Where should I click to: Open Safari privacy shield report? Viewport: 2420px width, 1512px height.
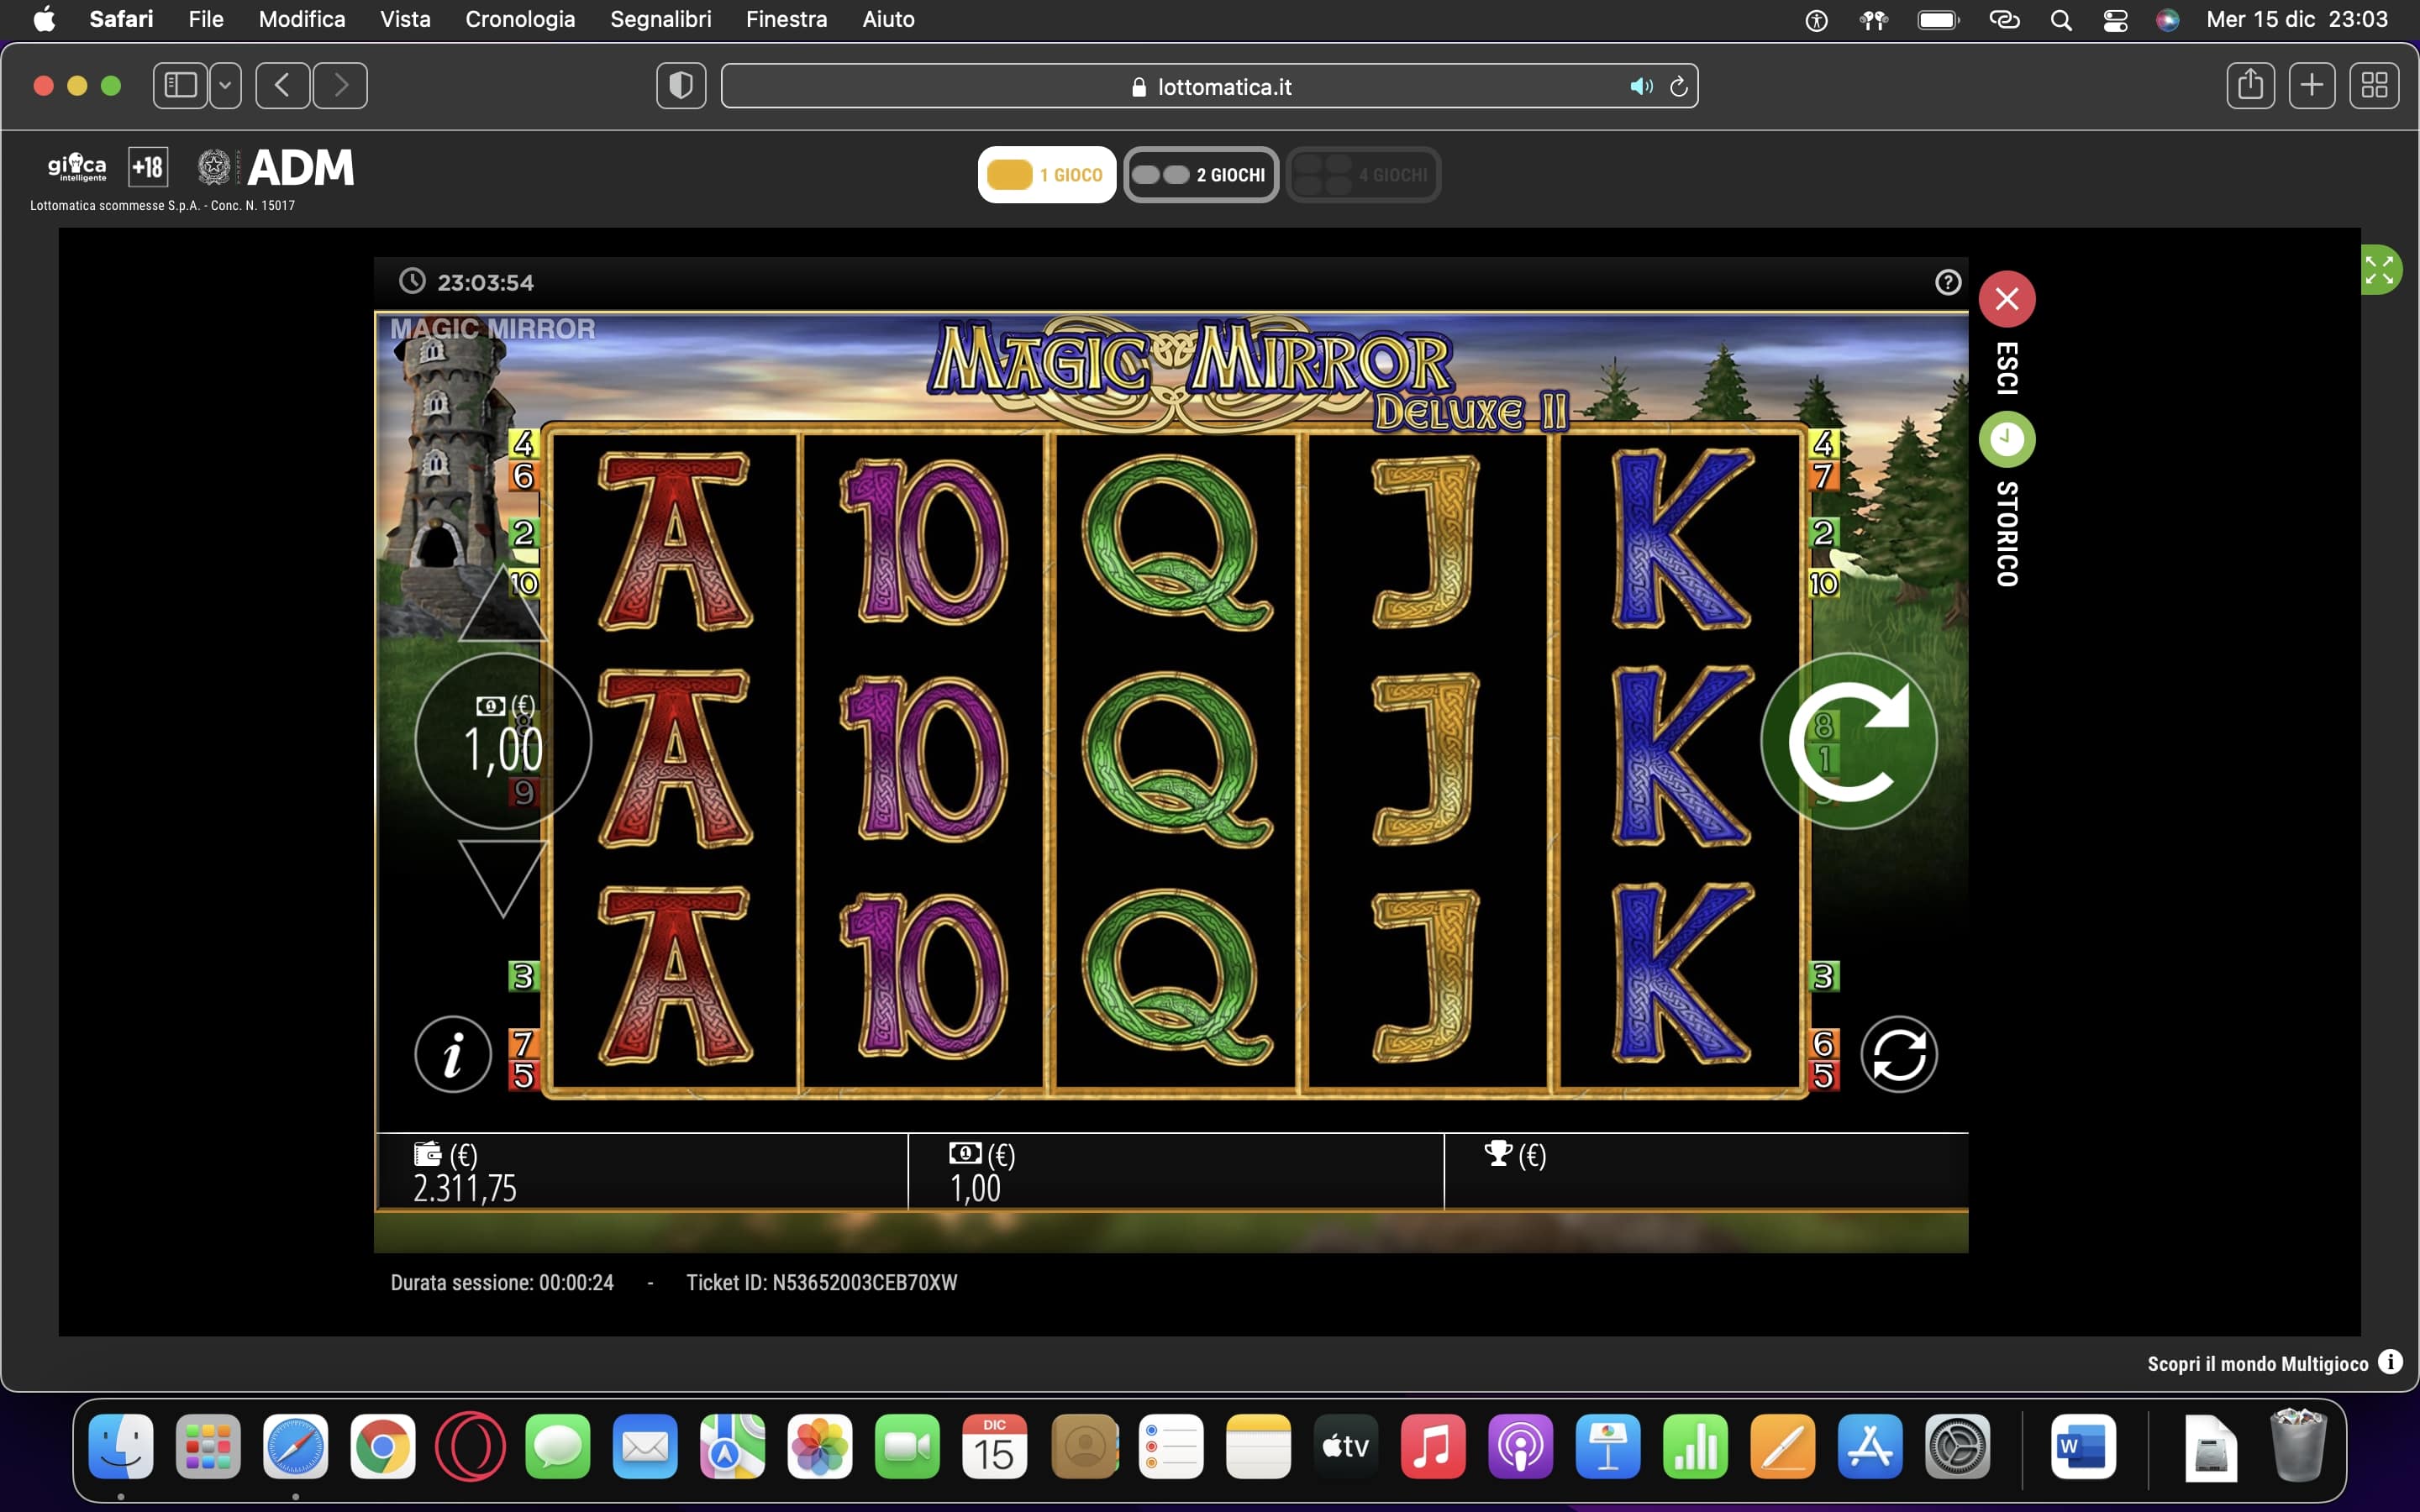tap(681, 86)
